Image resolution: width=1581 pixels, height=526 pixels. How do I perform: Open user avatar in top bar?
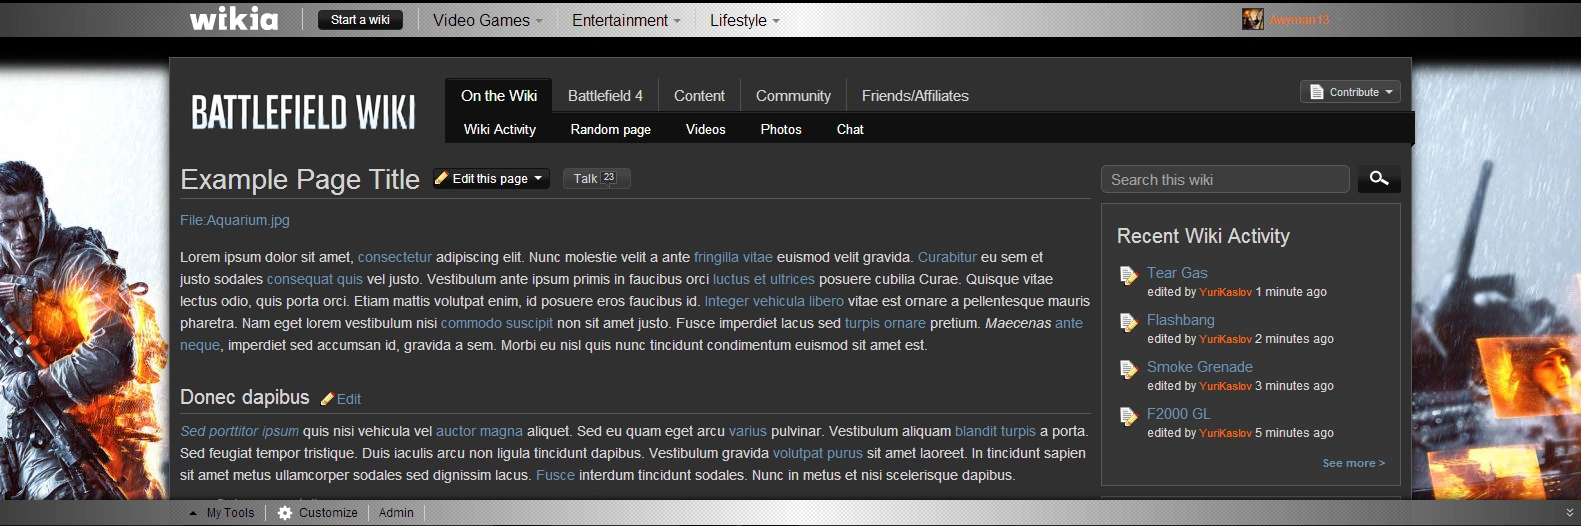[1253, 19]
